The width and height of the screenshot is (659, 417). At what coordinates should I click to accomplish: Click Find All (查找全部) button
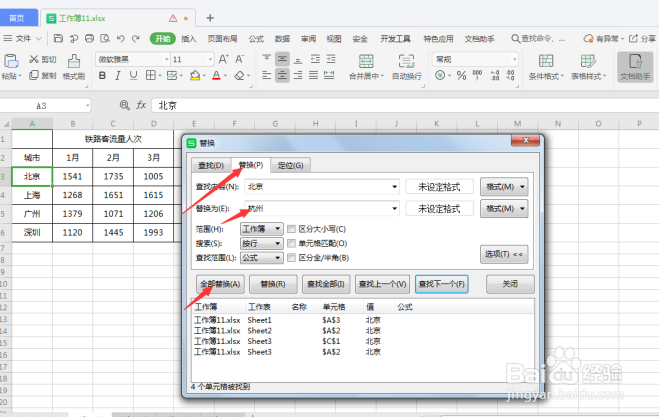point(326,284)
